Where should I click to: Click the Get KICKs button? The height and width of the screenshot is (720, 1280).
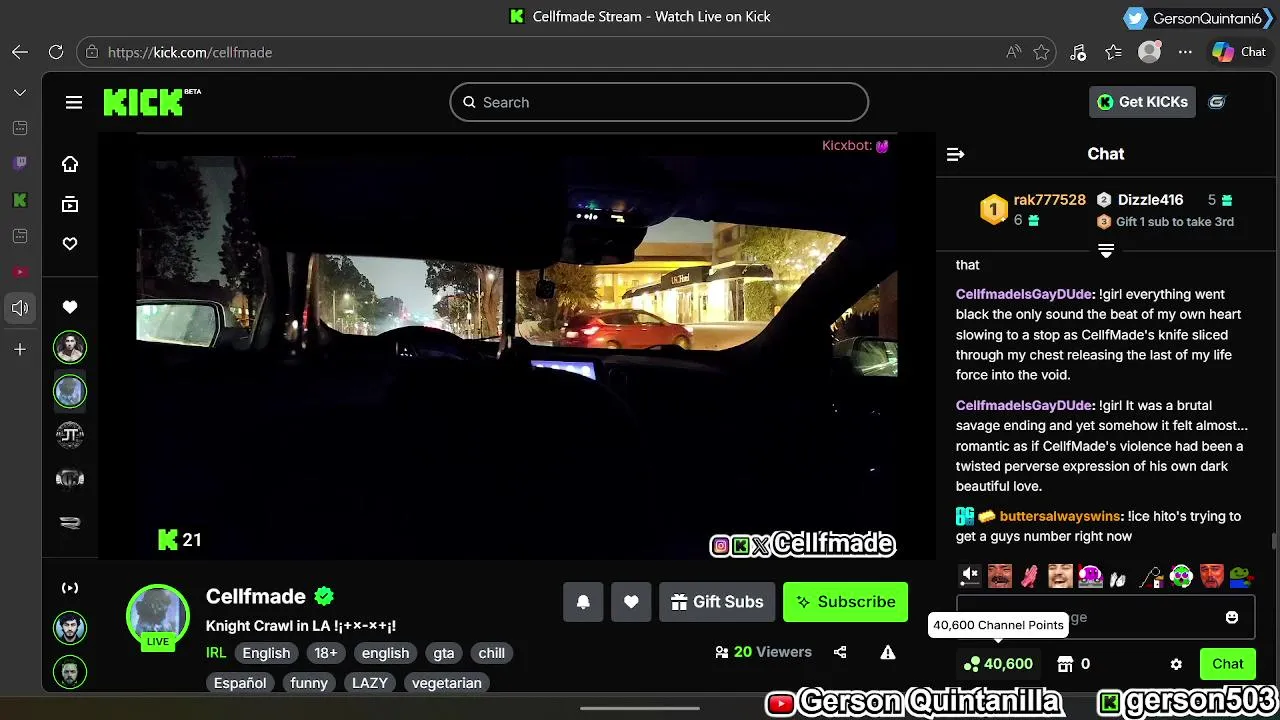tap(1142, 102)
